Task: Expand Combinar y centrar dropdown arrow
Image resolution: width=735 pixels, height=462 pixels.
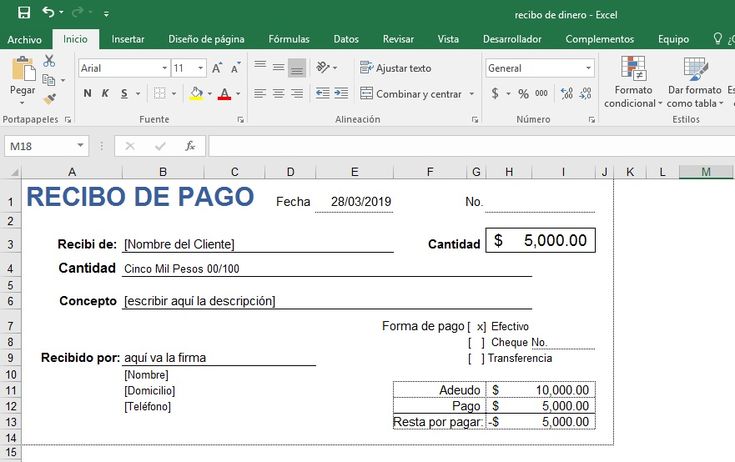Action: click(472, 94)
